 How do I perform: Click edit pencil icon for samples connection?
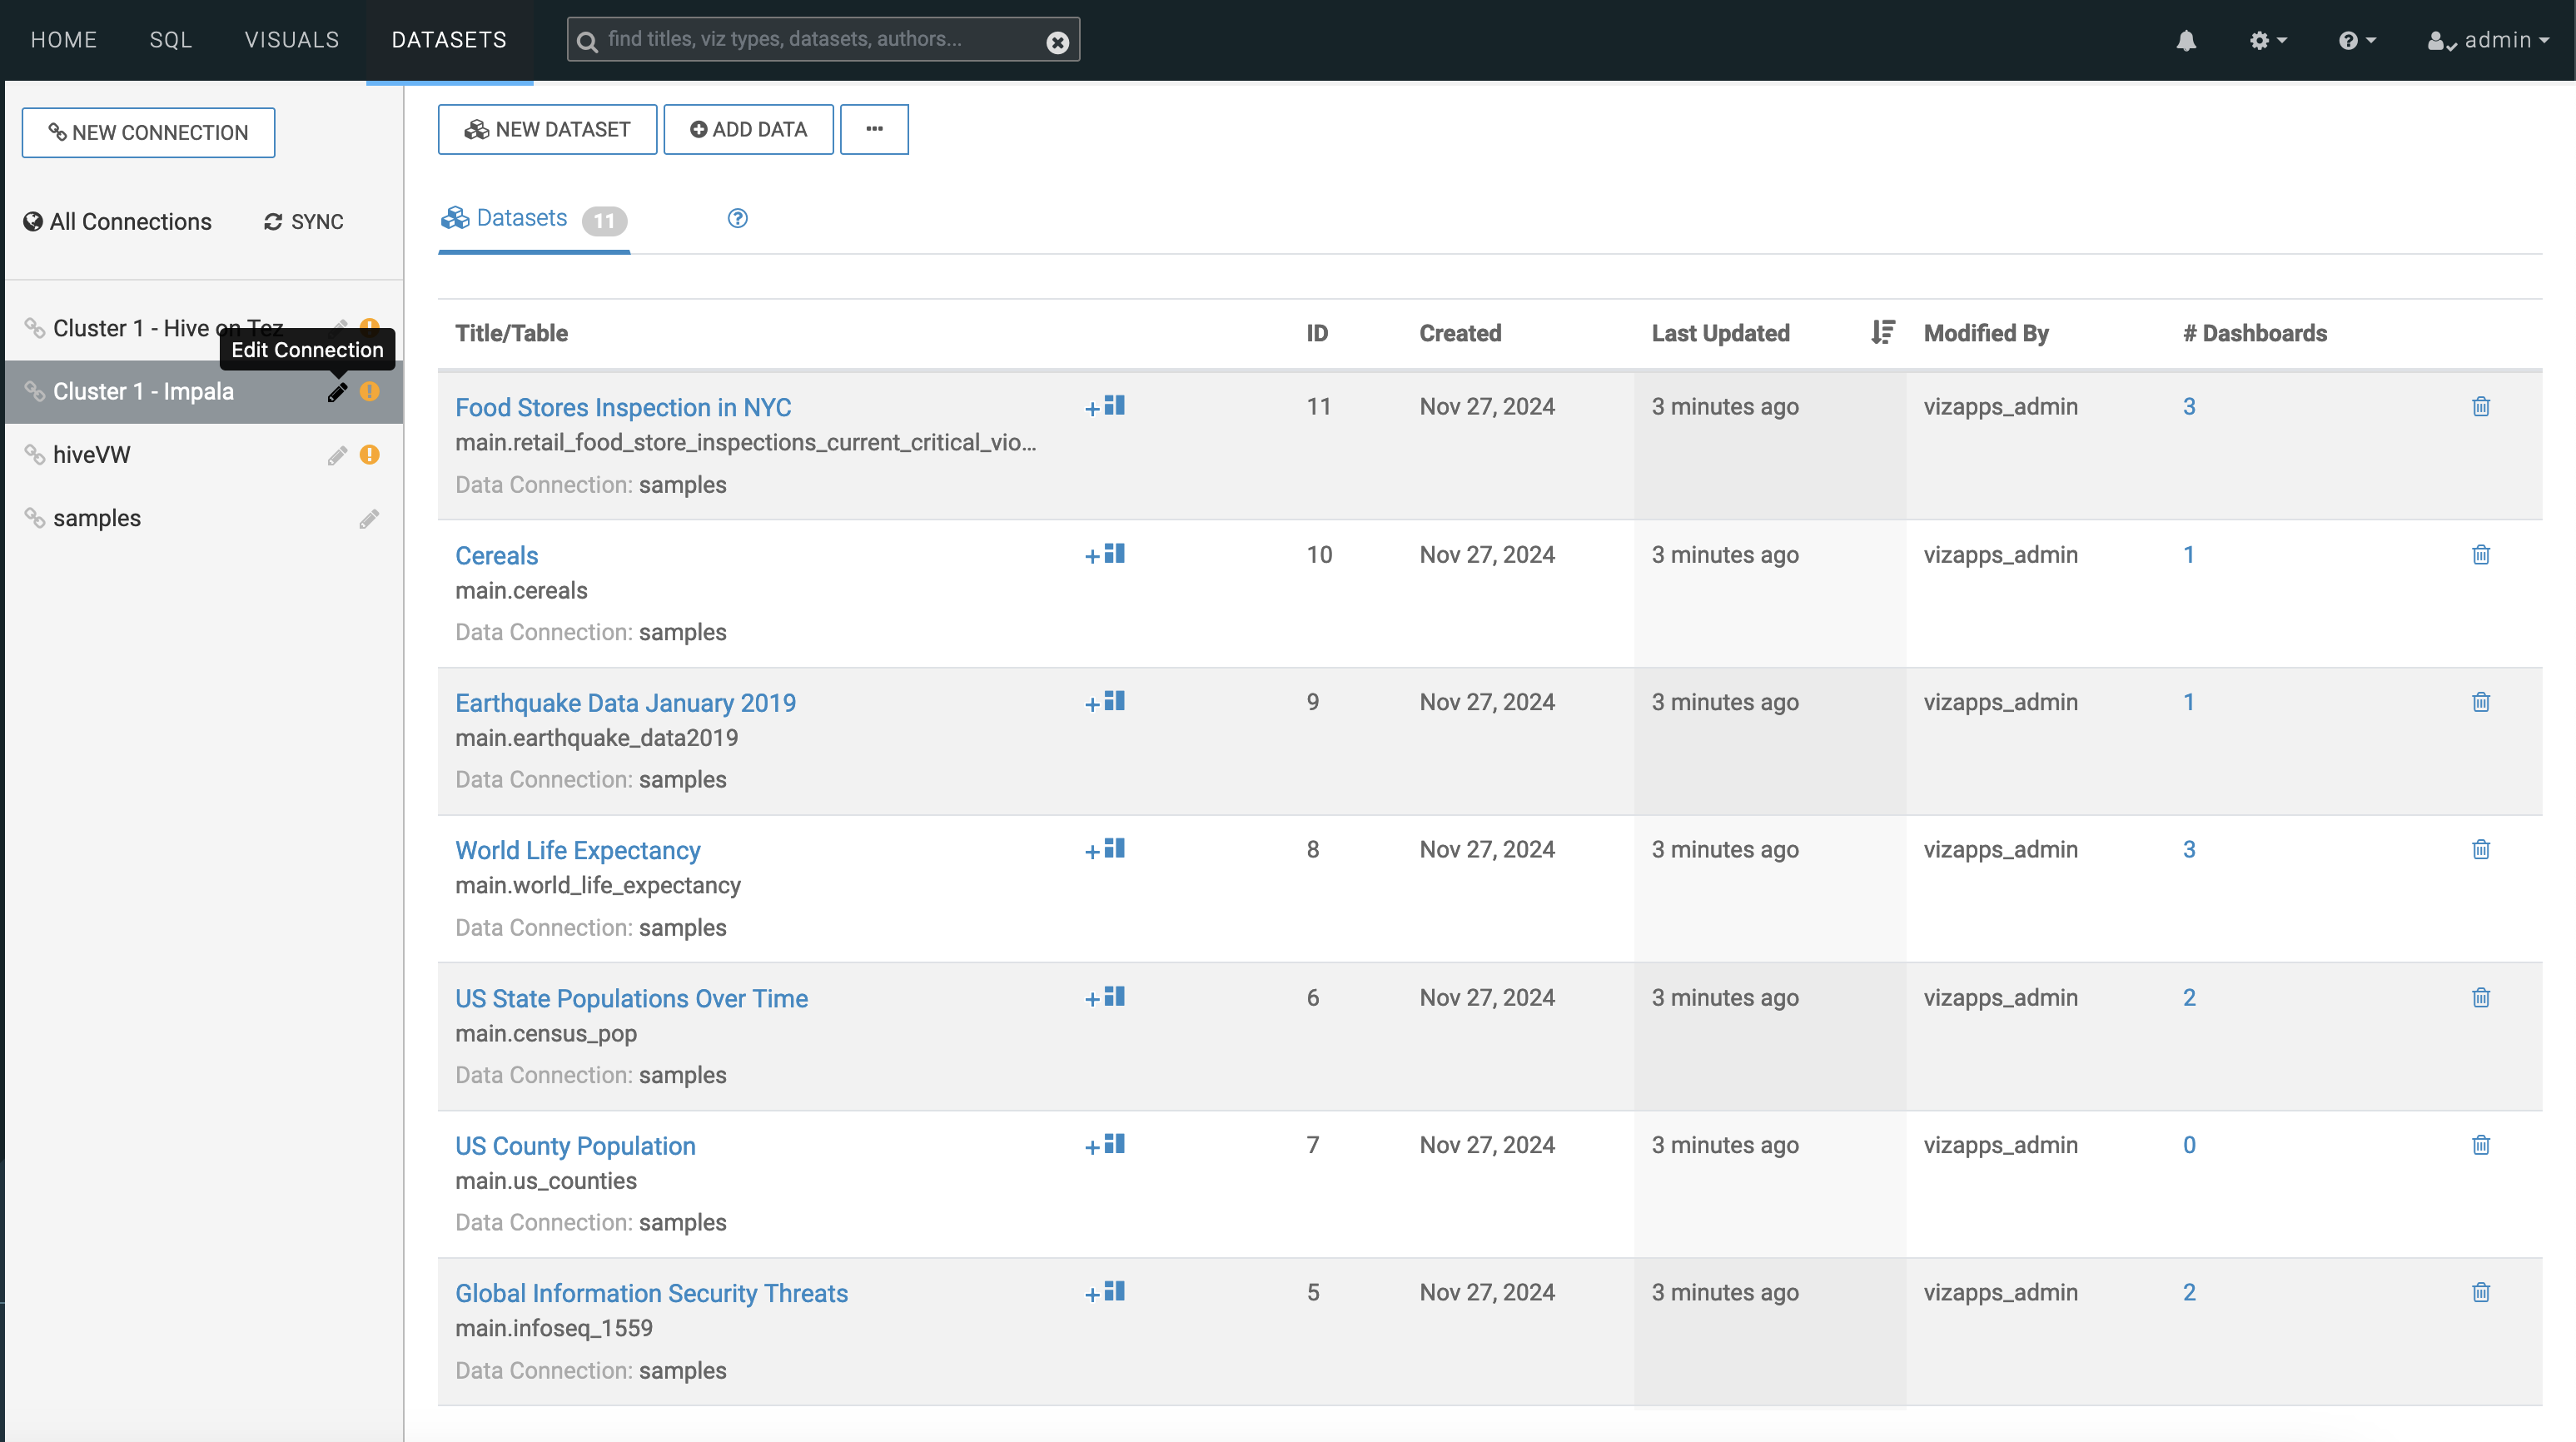pyautogui.click(x=369, y=519)
